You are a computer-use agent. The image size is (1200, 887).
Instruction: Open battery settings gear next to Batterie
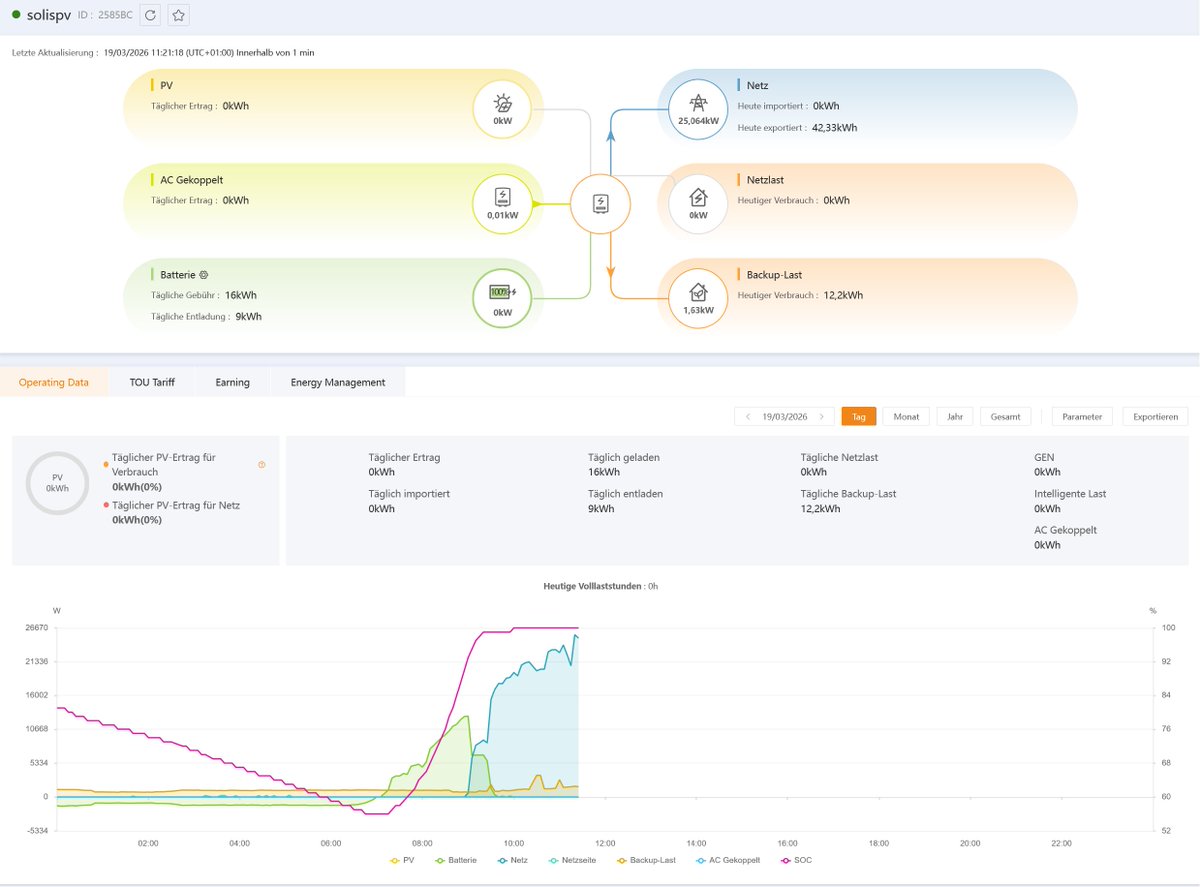pyautogui.click(x=203, y=275)
